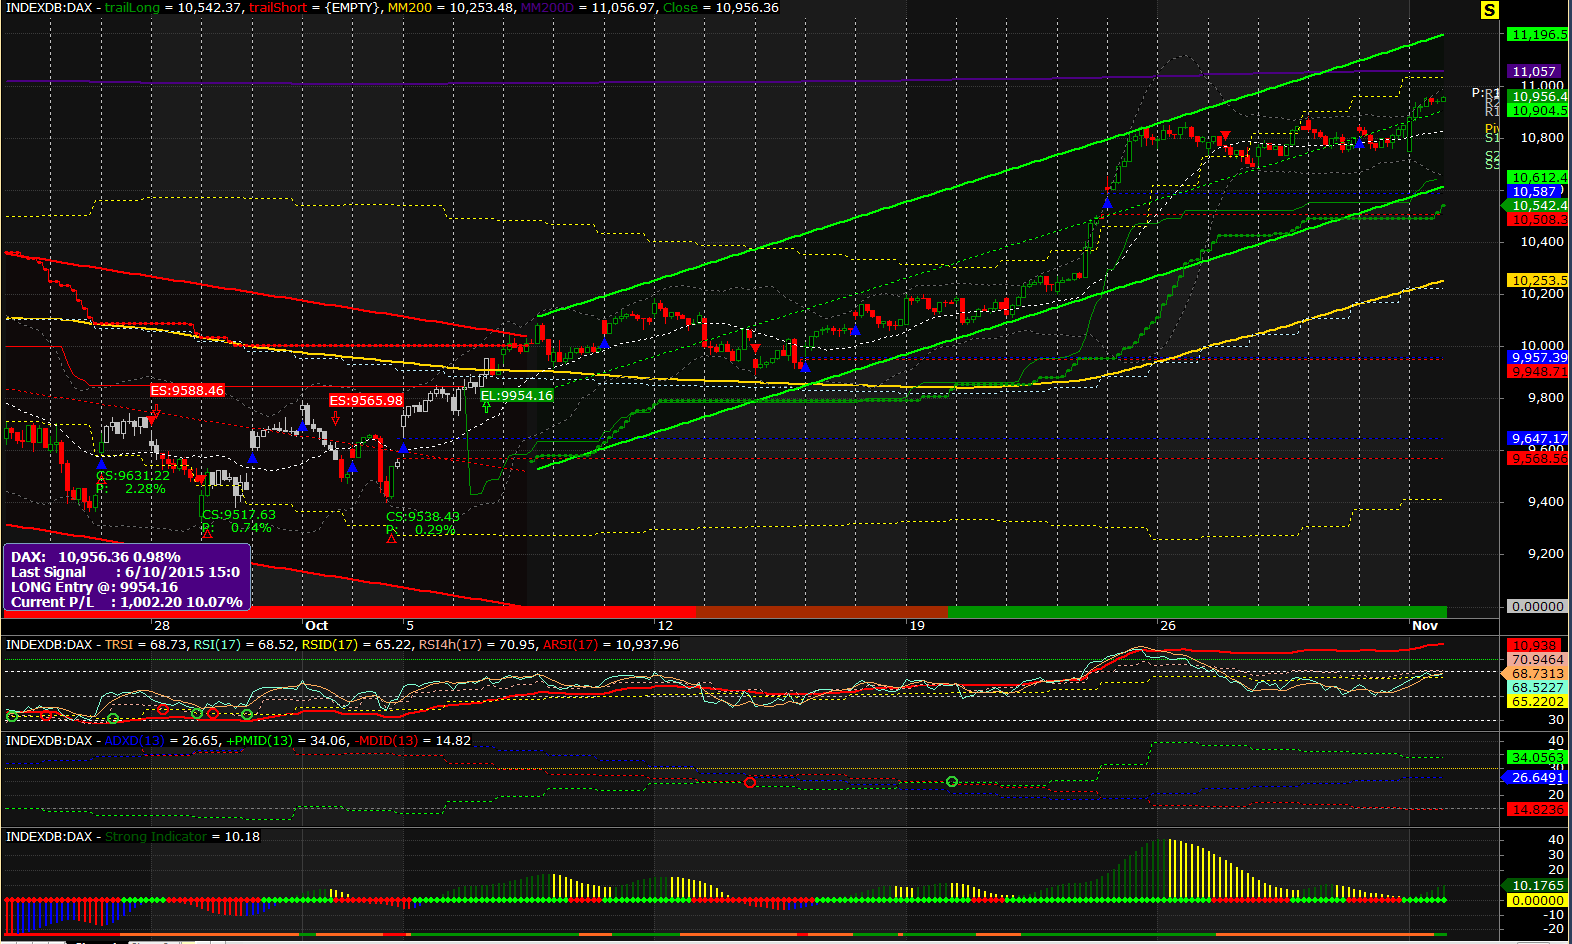Click the ES:9565.98 short entry label
This screenshot has height=944, width=1572.
pyautogui.click(x=366, y=401)
